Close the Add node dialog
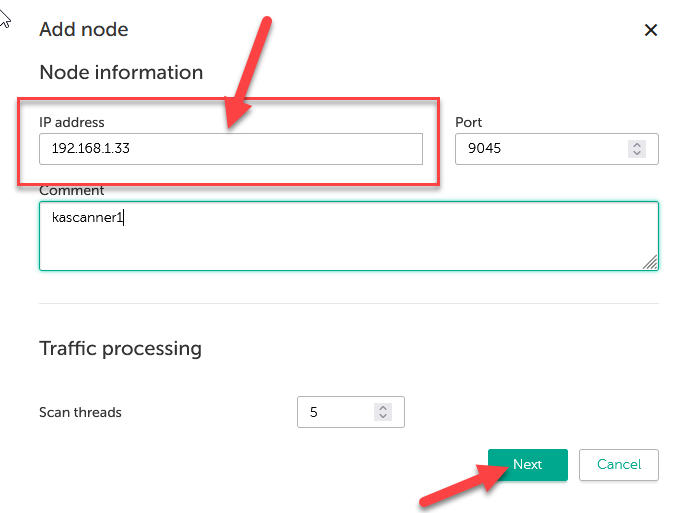This screenshot has width=696, height=513. (651, 30)
